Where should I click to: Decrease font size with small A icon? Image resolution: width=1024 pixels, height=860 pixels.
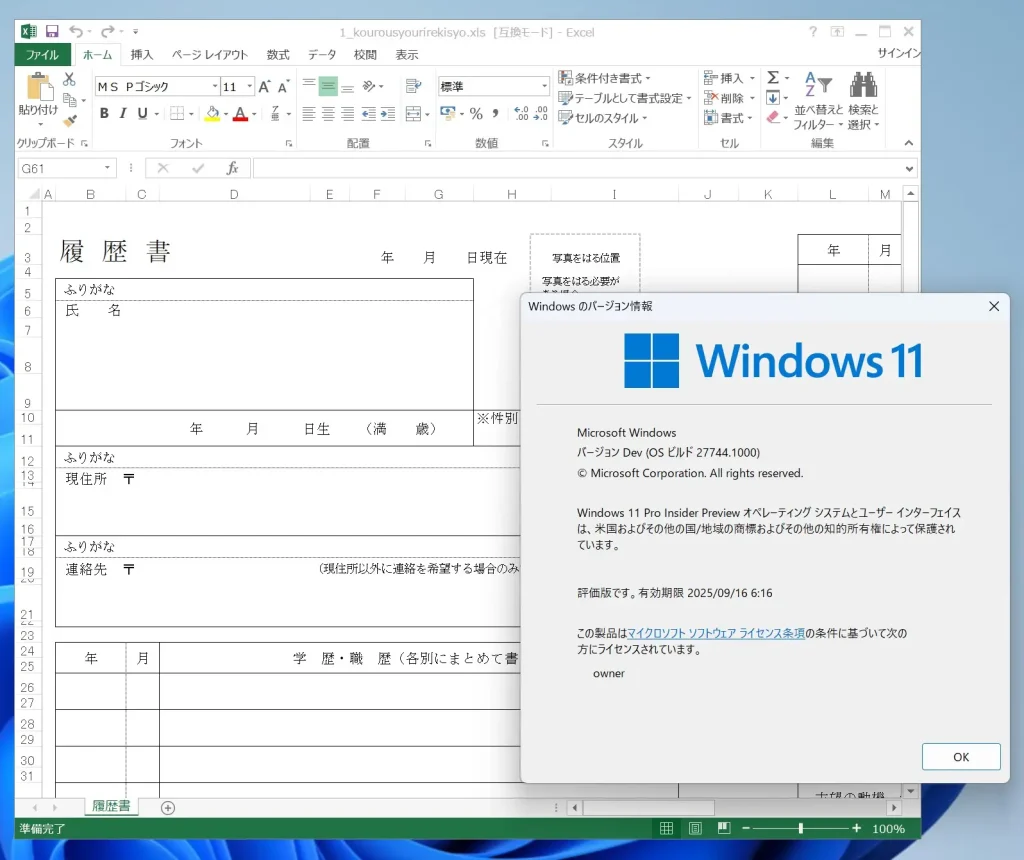pos(283,87)
